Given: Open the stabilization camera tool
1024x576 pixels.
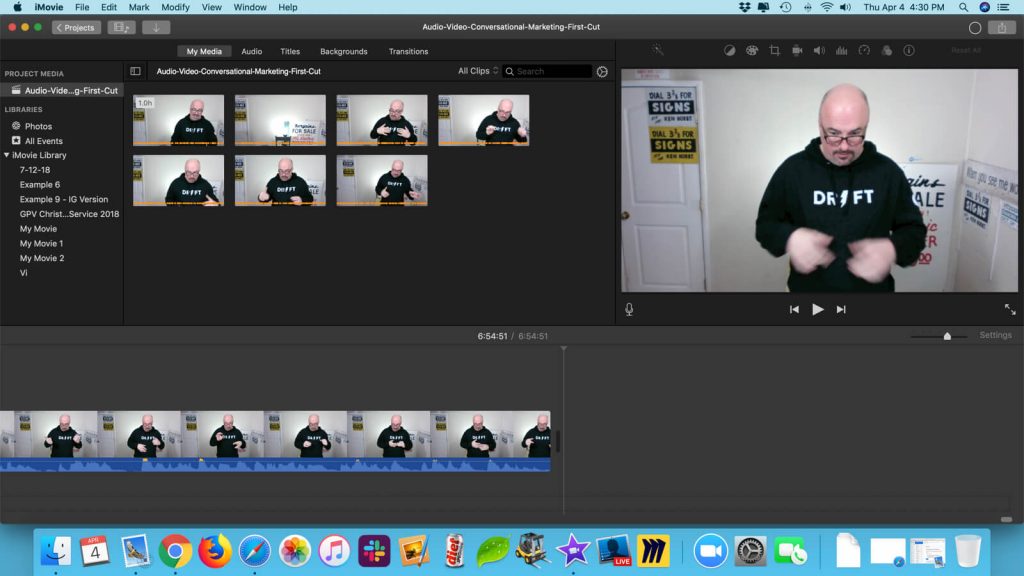Looking at the screenshot, I should pos(797,50).
